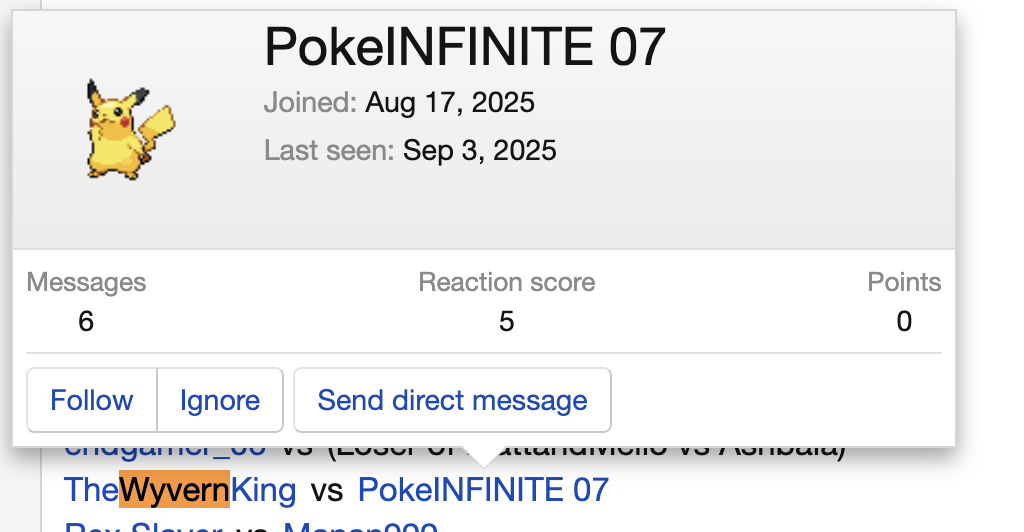The height and width of the screenshot is (532, 1024).
Task: Click the "vs" text beside TheWyvernKing
Action: coord(327,490)
